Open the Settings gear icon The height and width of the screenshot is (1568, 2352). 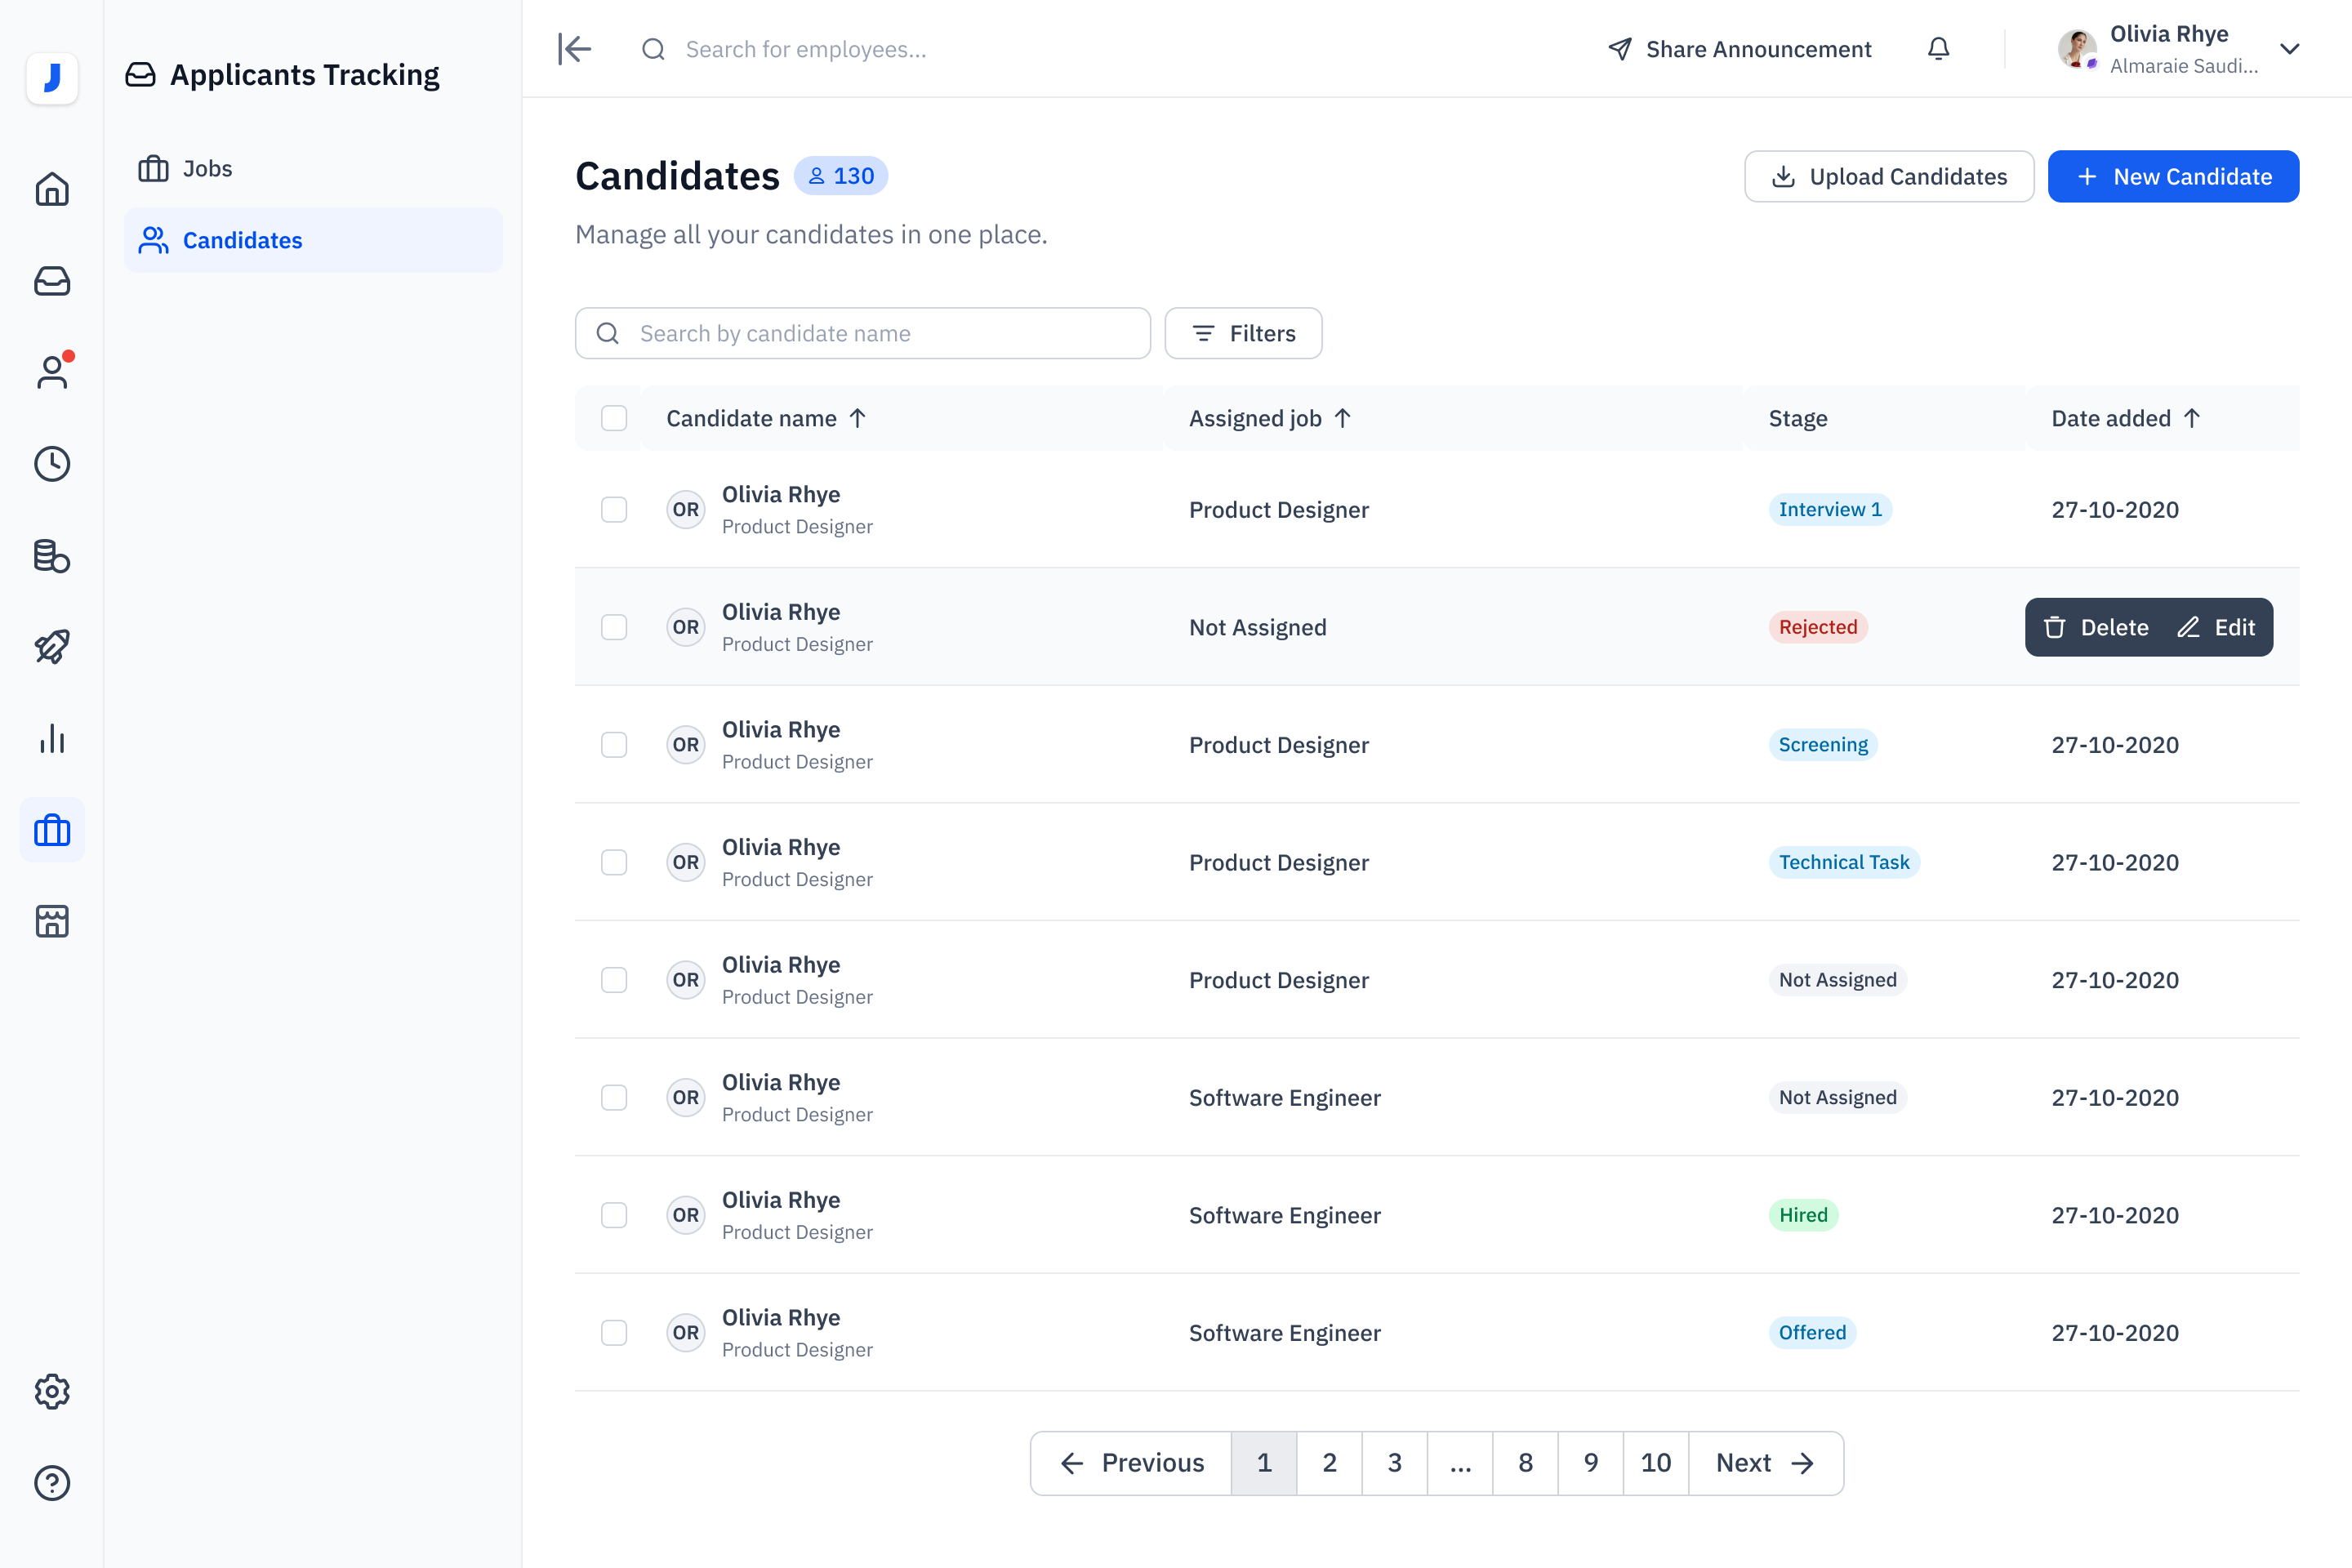click(52, 1391)
